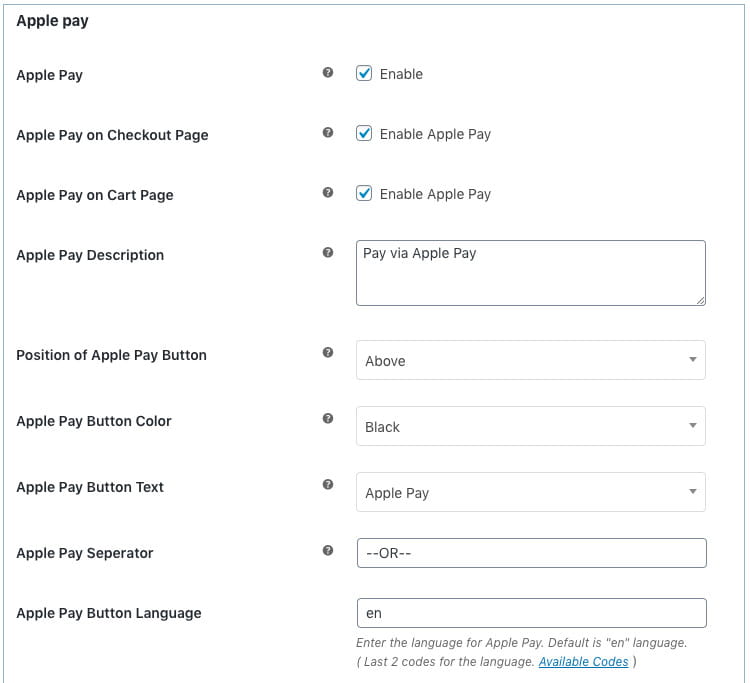
Task: Click help icon for Position of Apple Pay Button
Action: coord(328,353)
